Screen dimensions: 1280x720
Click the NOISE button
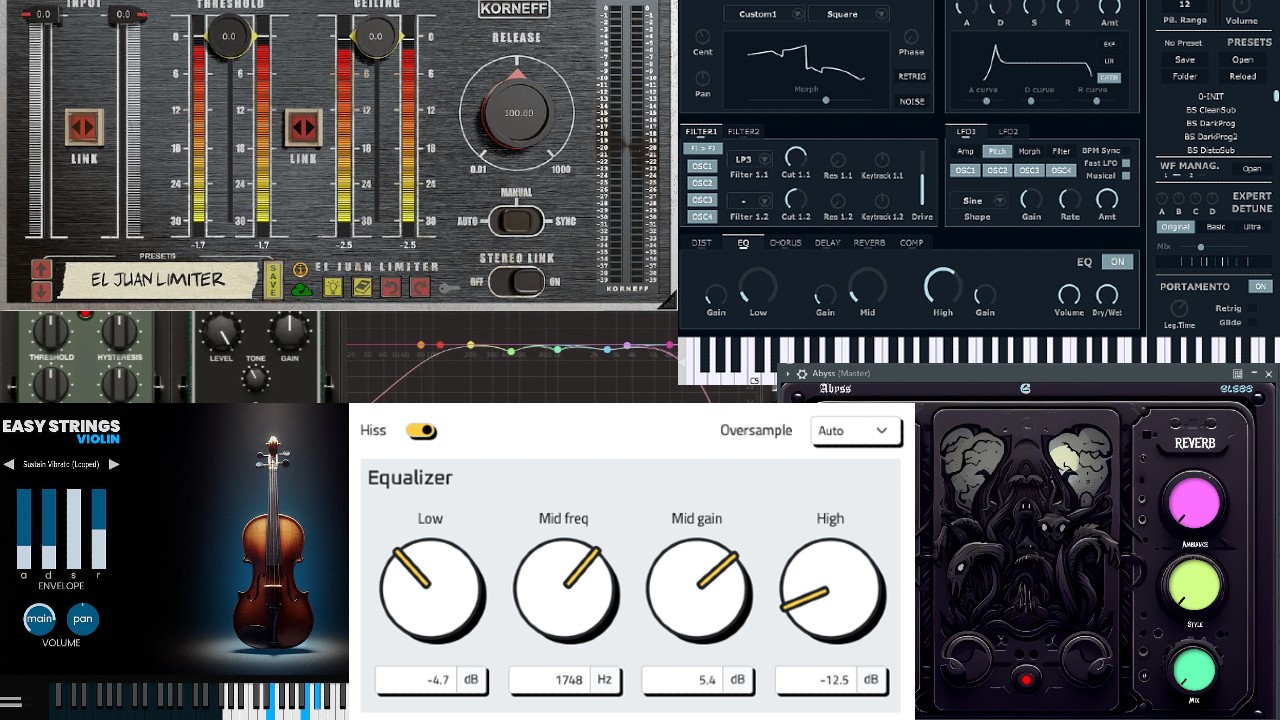click(x=912, y=101)
